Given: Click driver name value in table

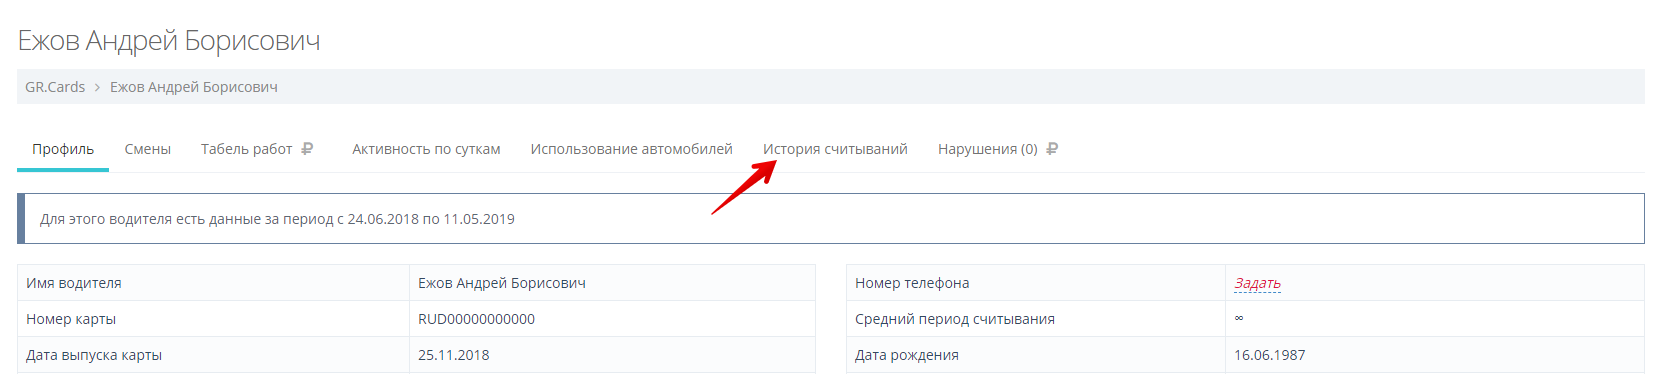Looking at the screenshot, I should pos(502,283).
